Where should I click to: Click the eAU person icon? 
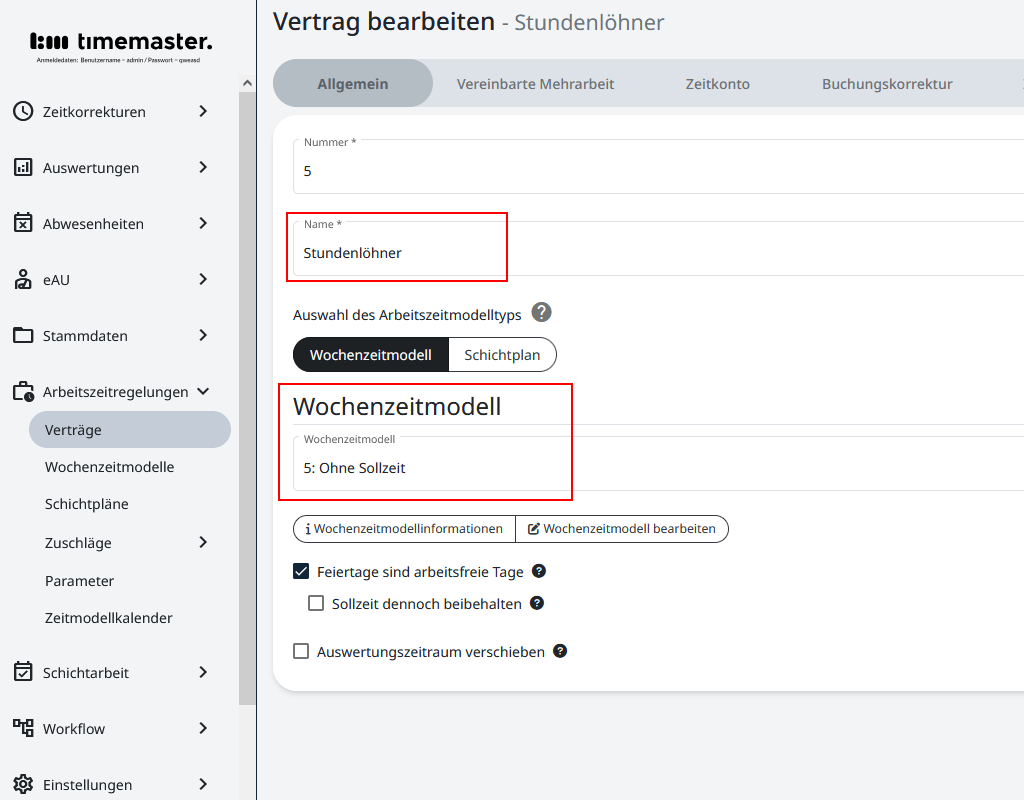click(x=22, y=279)
